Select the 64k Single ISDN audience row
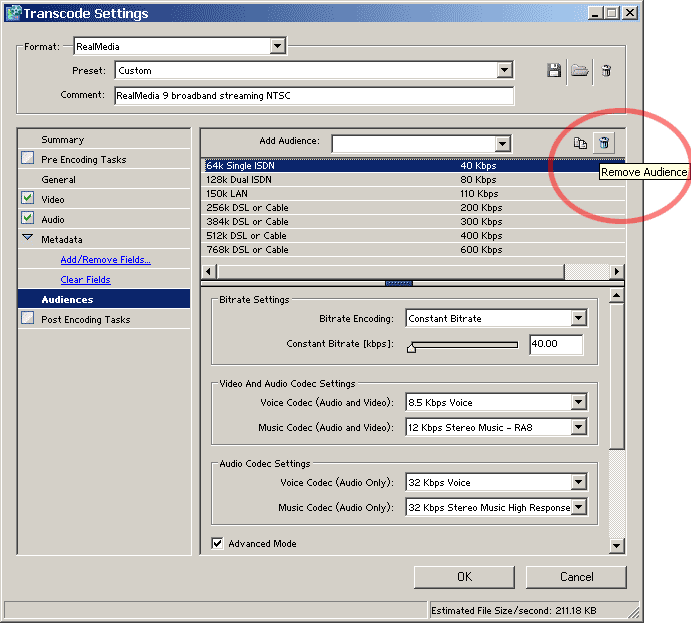Viewport: 691px width, 623px height. tap(413, 166)
